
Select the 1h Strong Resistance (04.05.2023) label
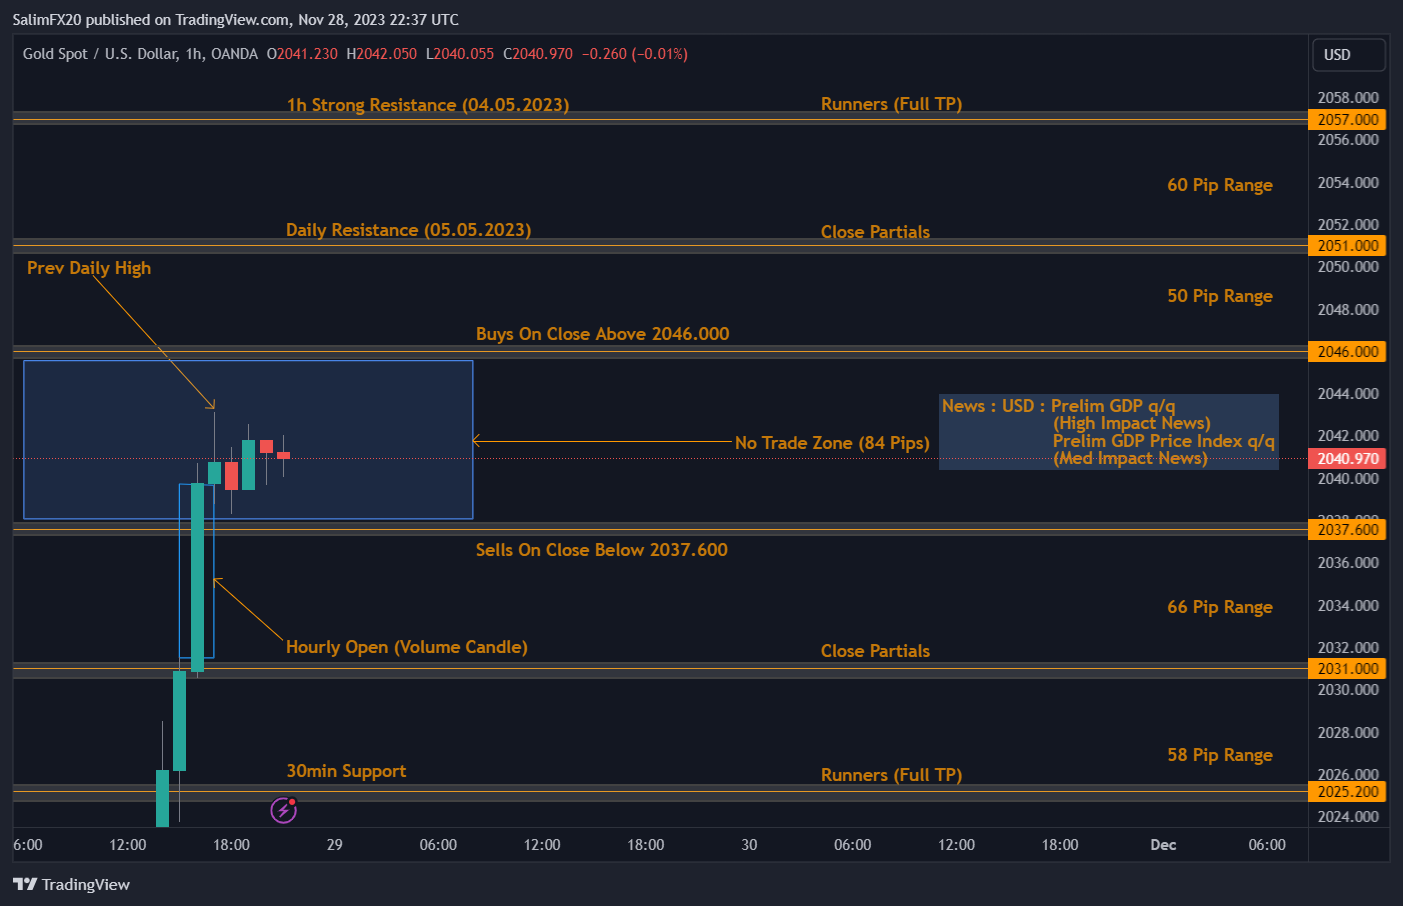tap(428, 104)
